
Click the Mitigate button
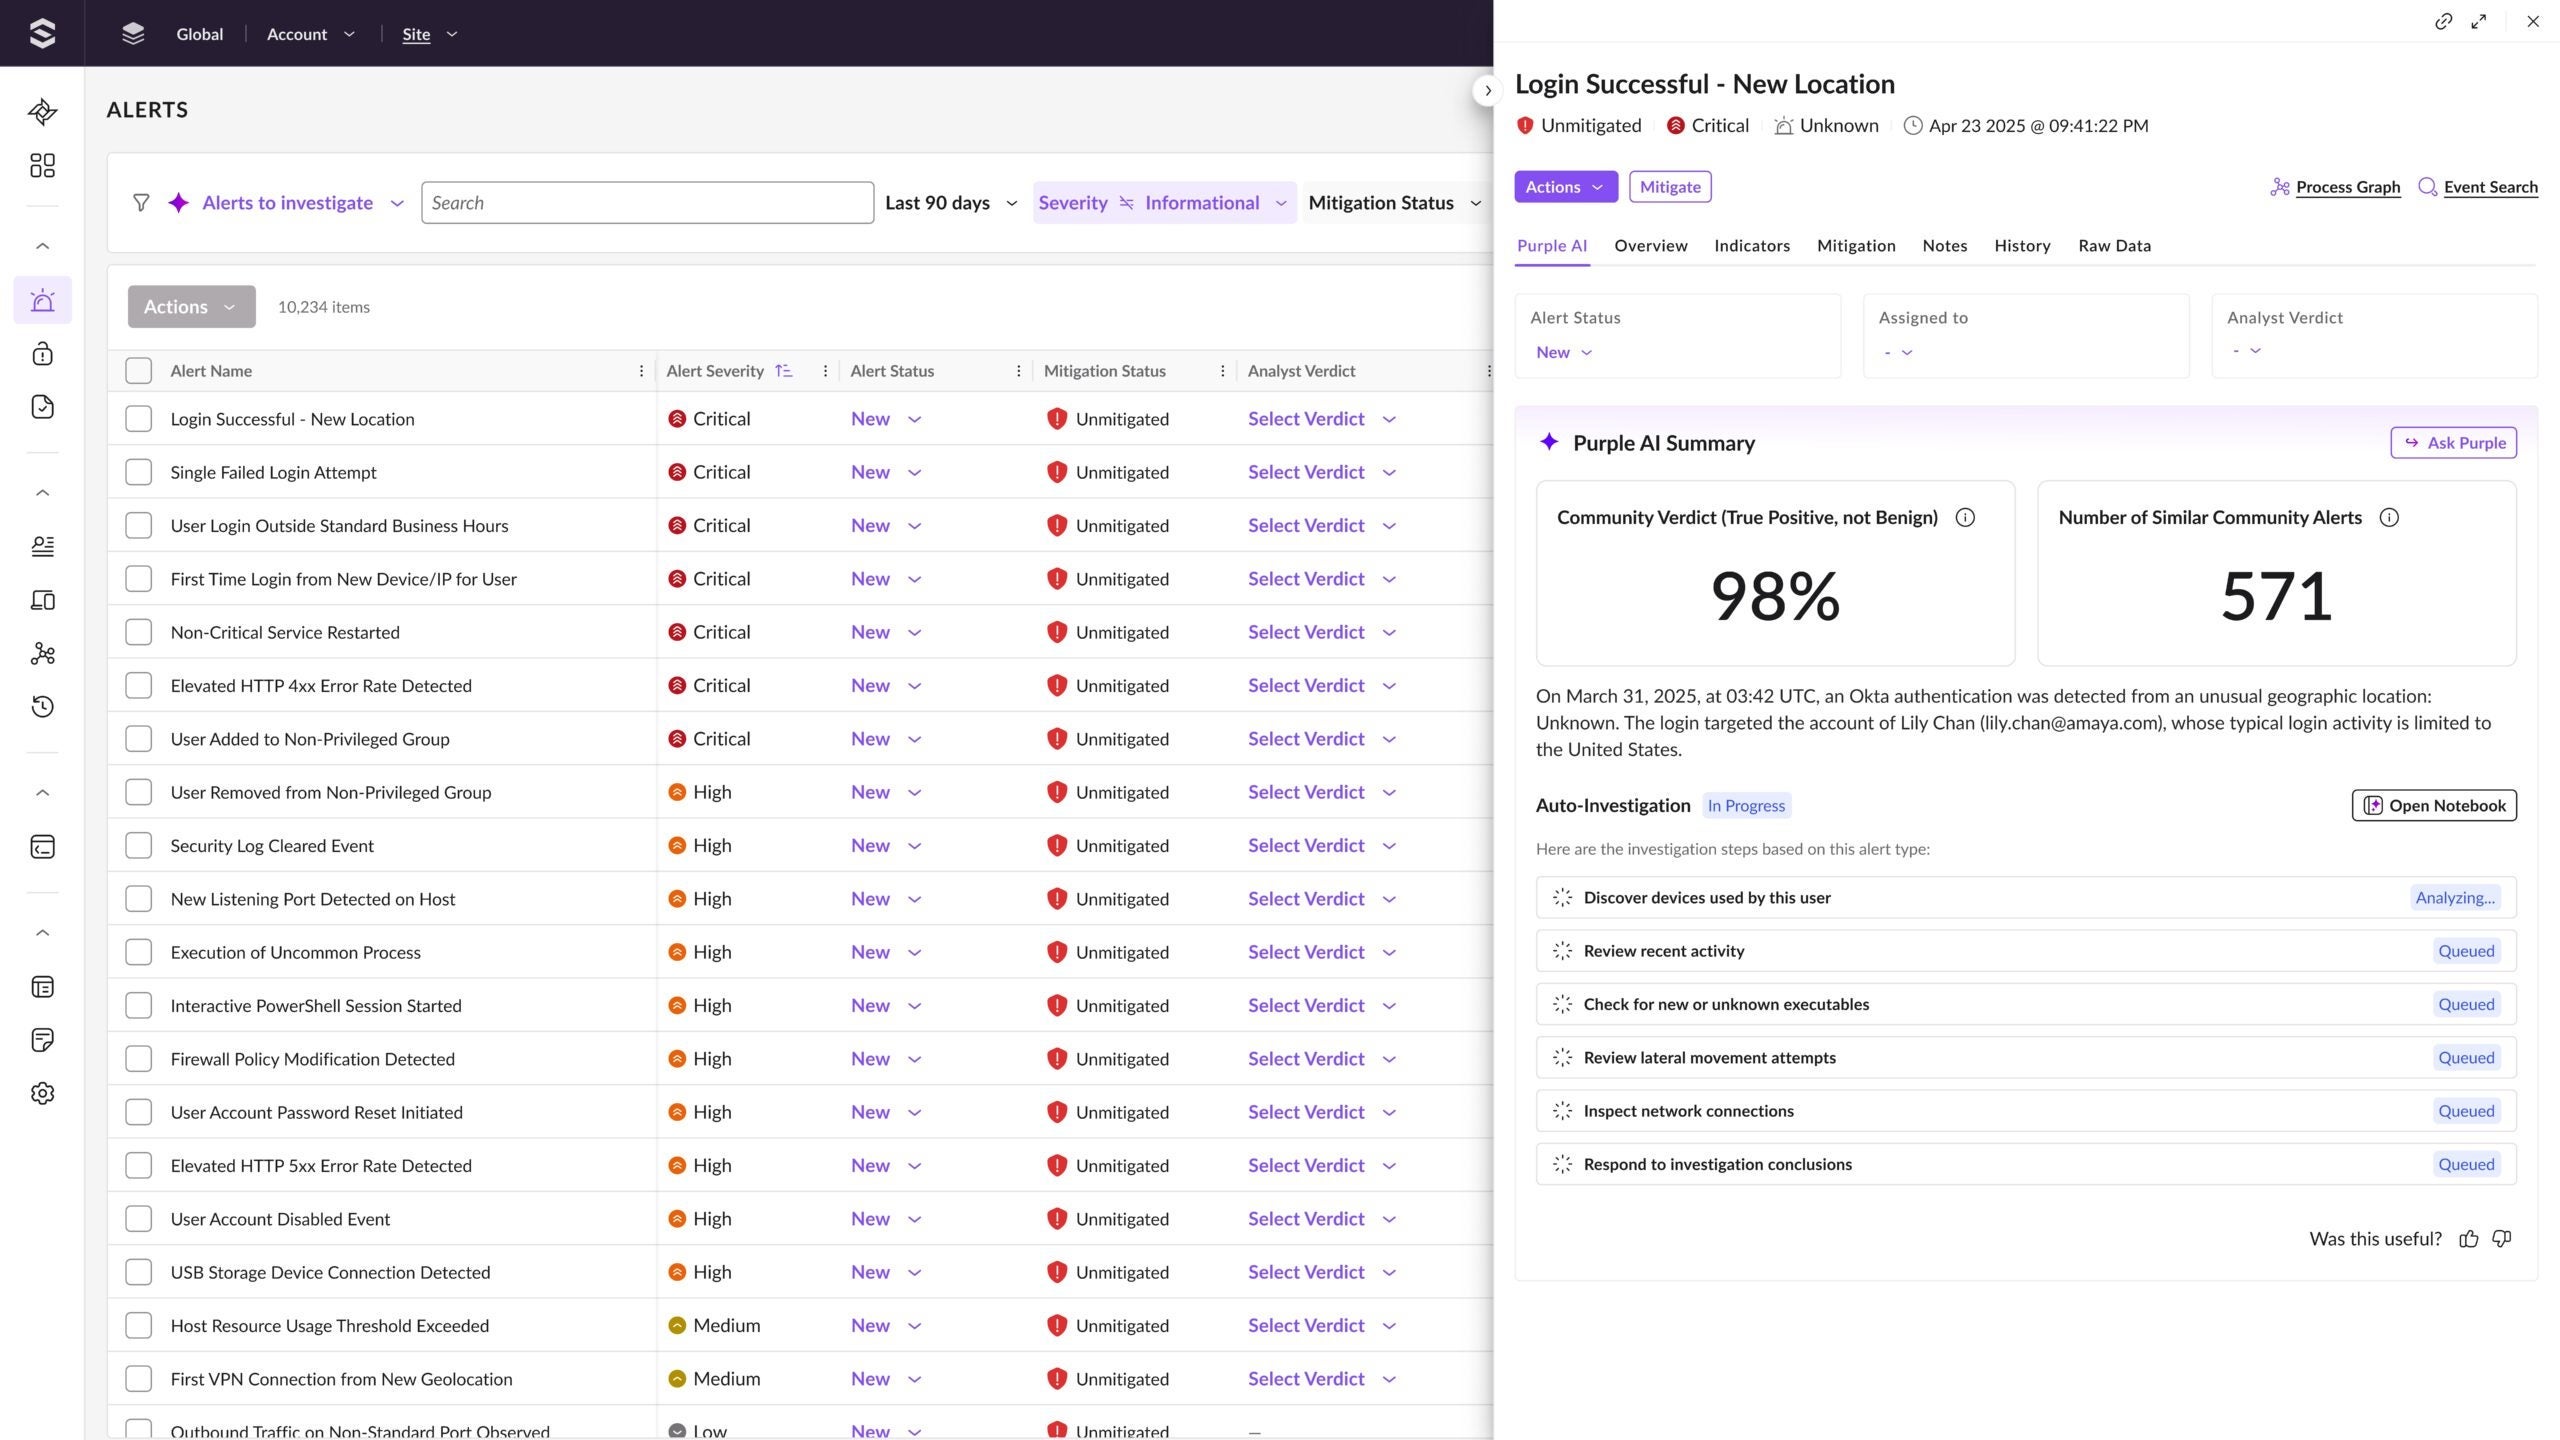coord(1669,187)
